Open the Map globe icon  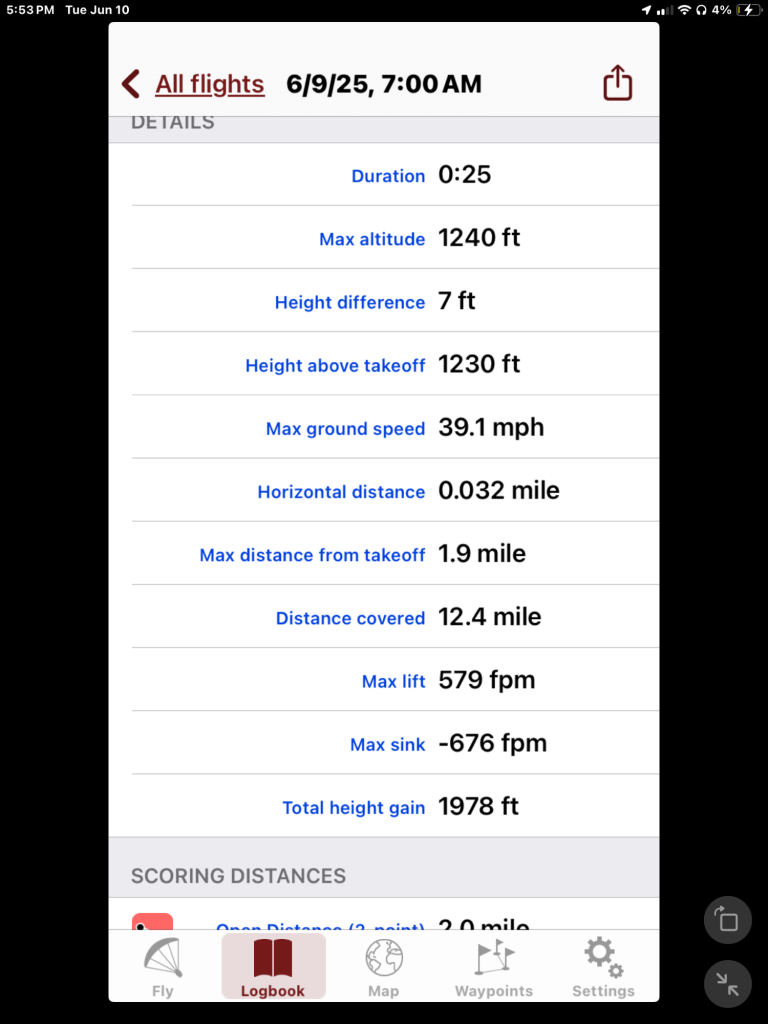coord(383,957)
